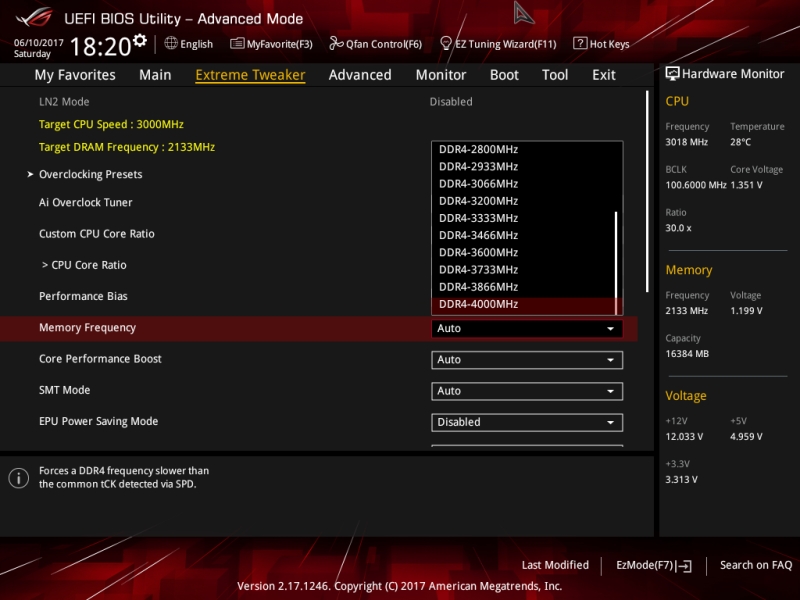This screenshot has height=600, width=800.
Task: Click Search on FAQ link
Action: [x=756, y=565]
